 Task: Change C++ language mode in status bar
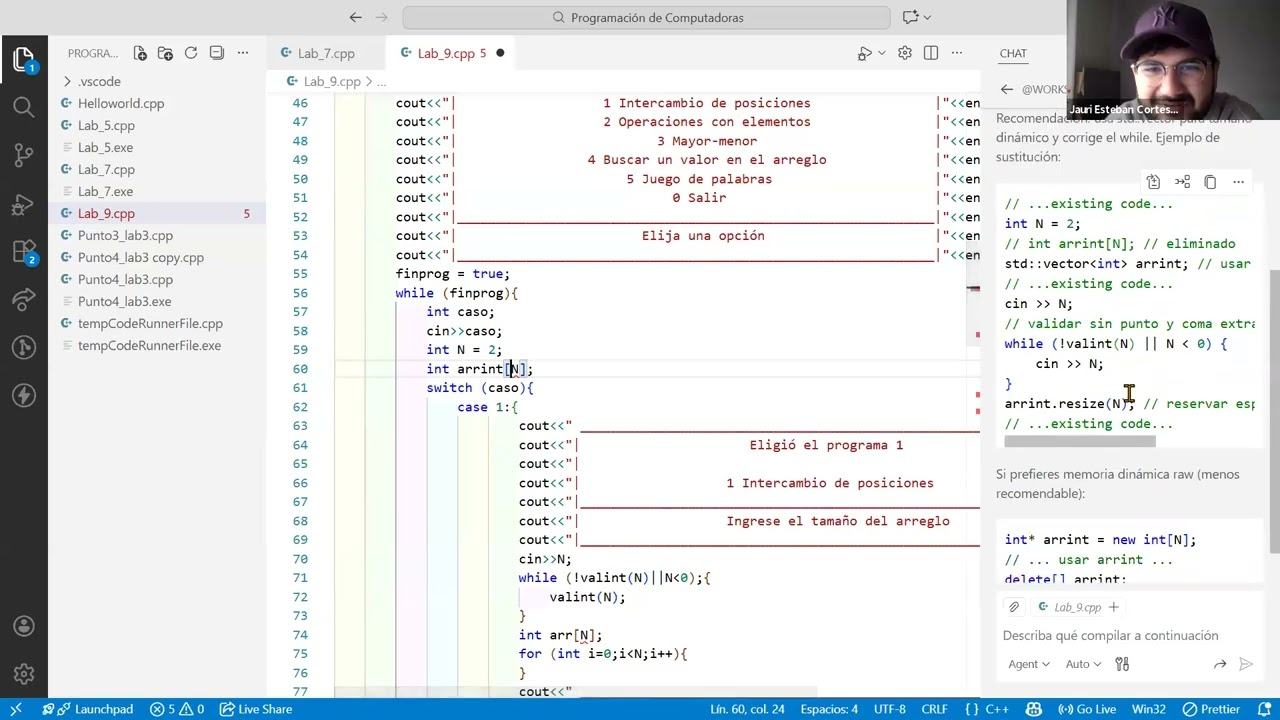(999, 709)
